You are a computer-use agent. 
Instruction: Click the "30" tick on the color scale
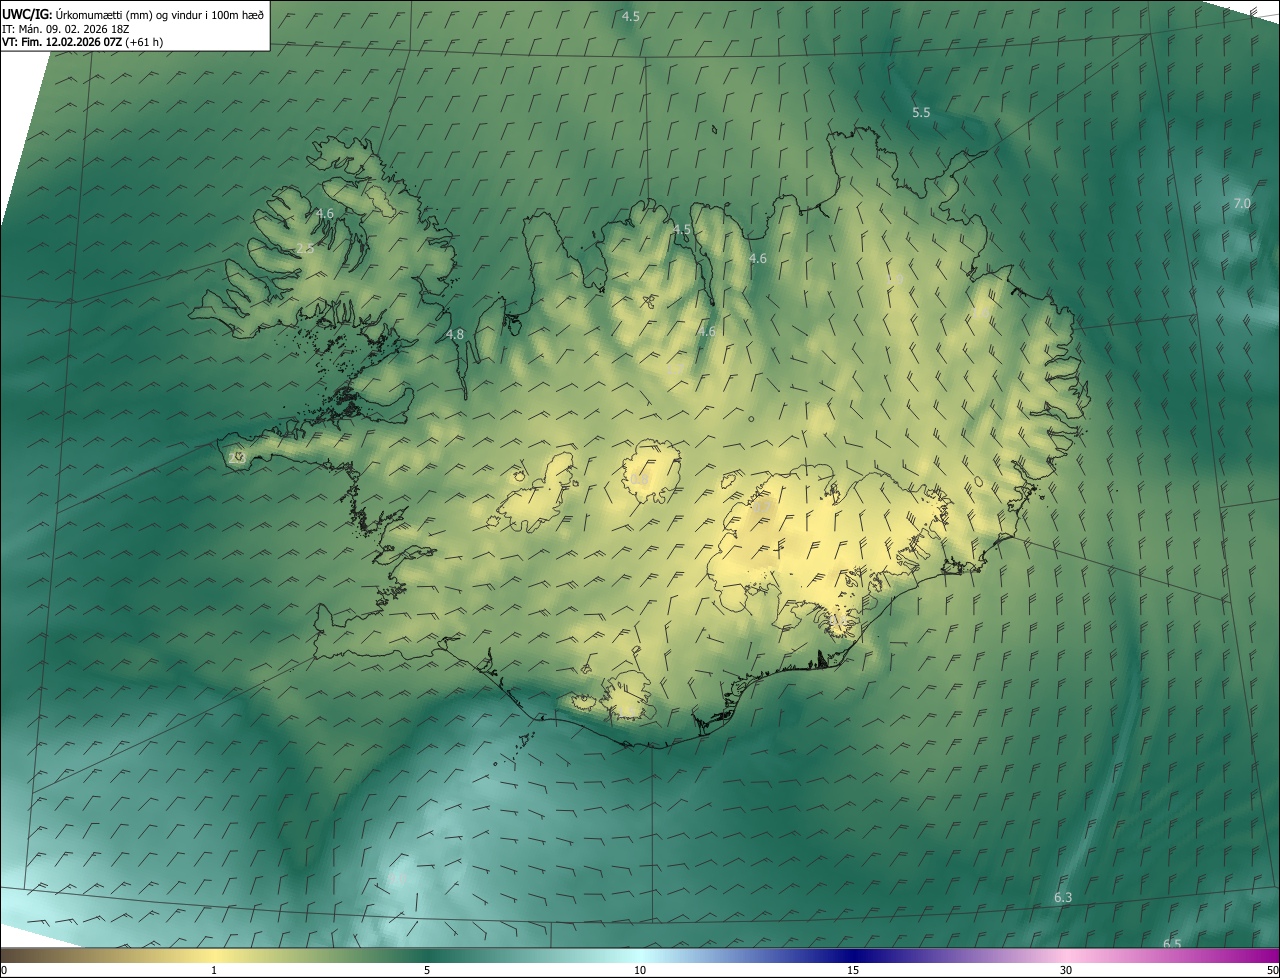[x=1066, y=970]
